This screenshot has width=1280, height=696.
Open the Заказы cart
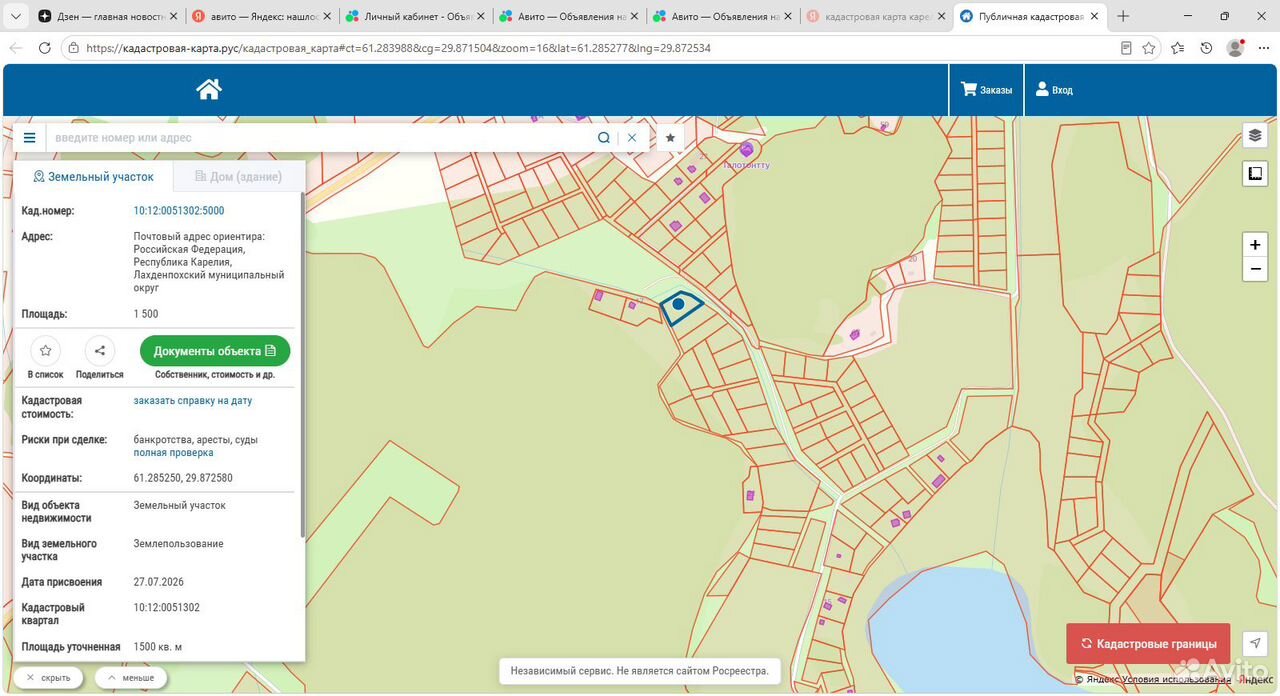coord(986,90)
